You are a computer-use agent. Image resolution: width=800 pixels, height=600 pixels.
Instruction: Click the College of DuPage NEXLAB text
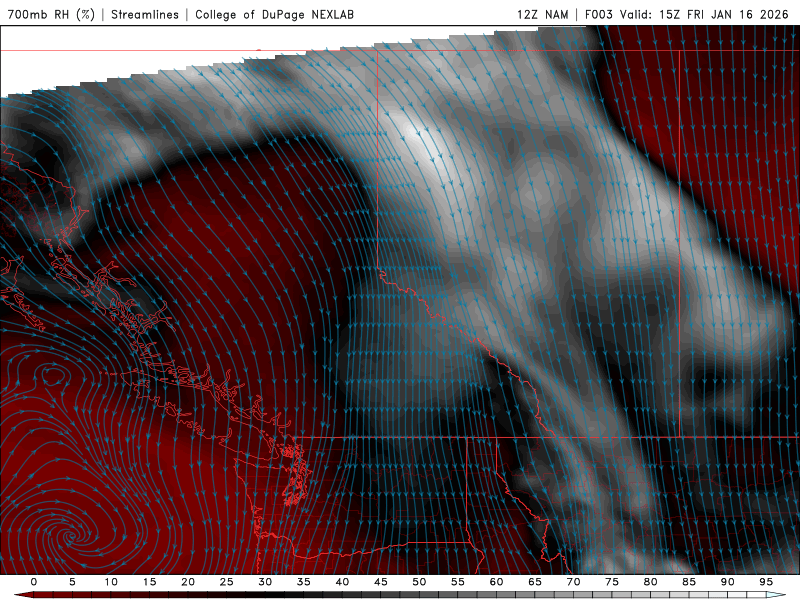pyautogui.click(x=274, y=14)
